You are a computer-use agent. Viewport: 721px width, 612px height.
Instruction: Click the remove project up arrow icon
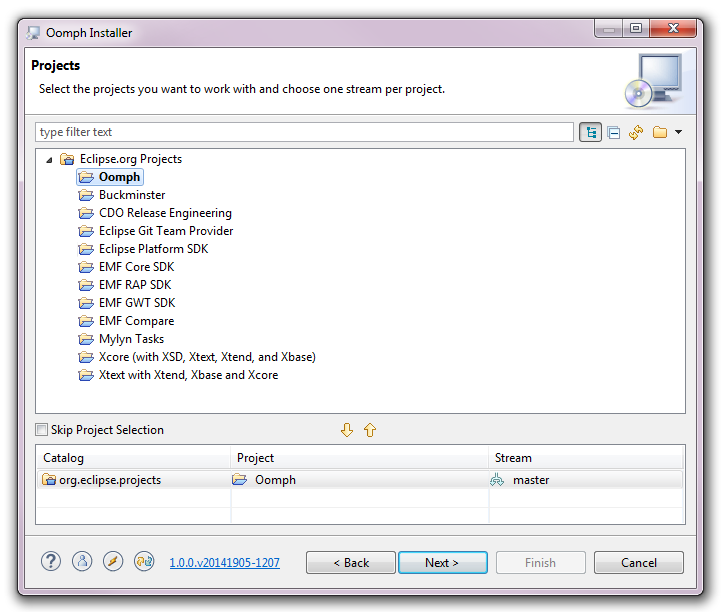pyautogui.click(x=370, y=430)
